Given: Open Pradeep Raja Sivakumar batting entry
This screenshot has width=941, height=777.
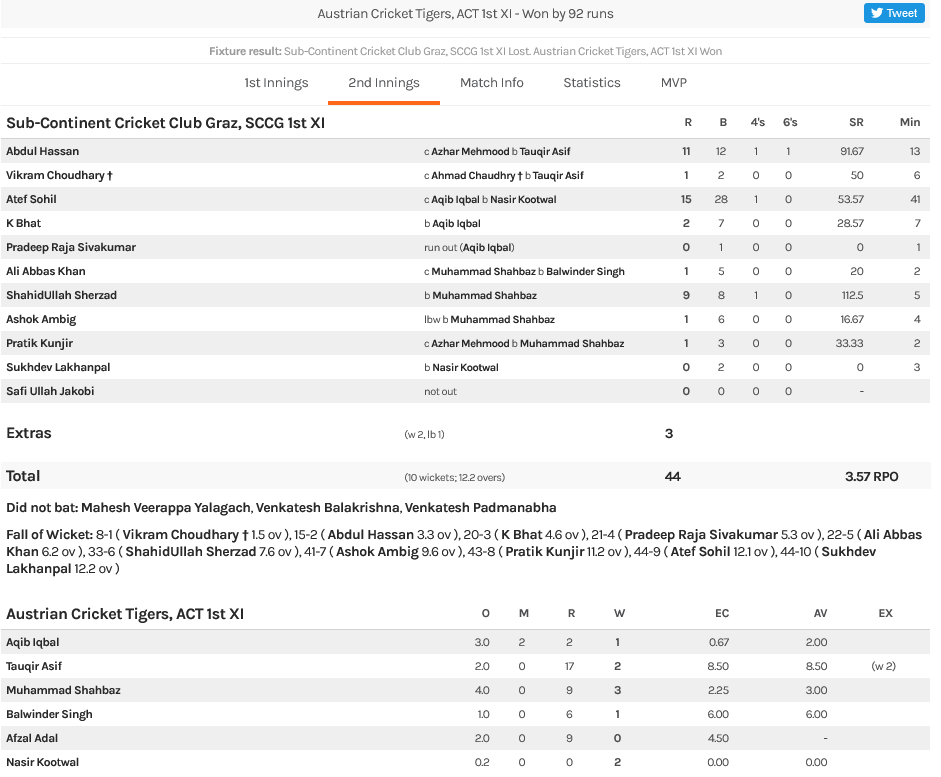Looking at the screenshot, I should (71, 247).
